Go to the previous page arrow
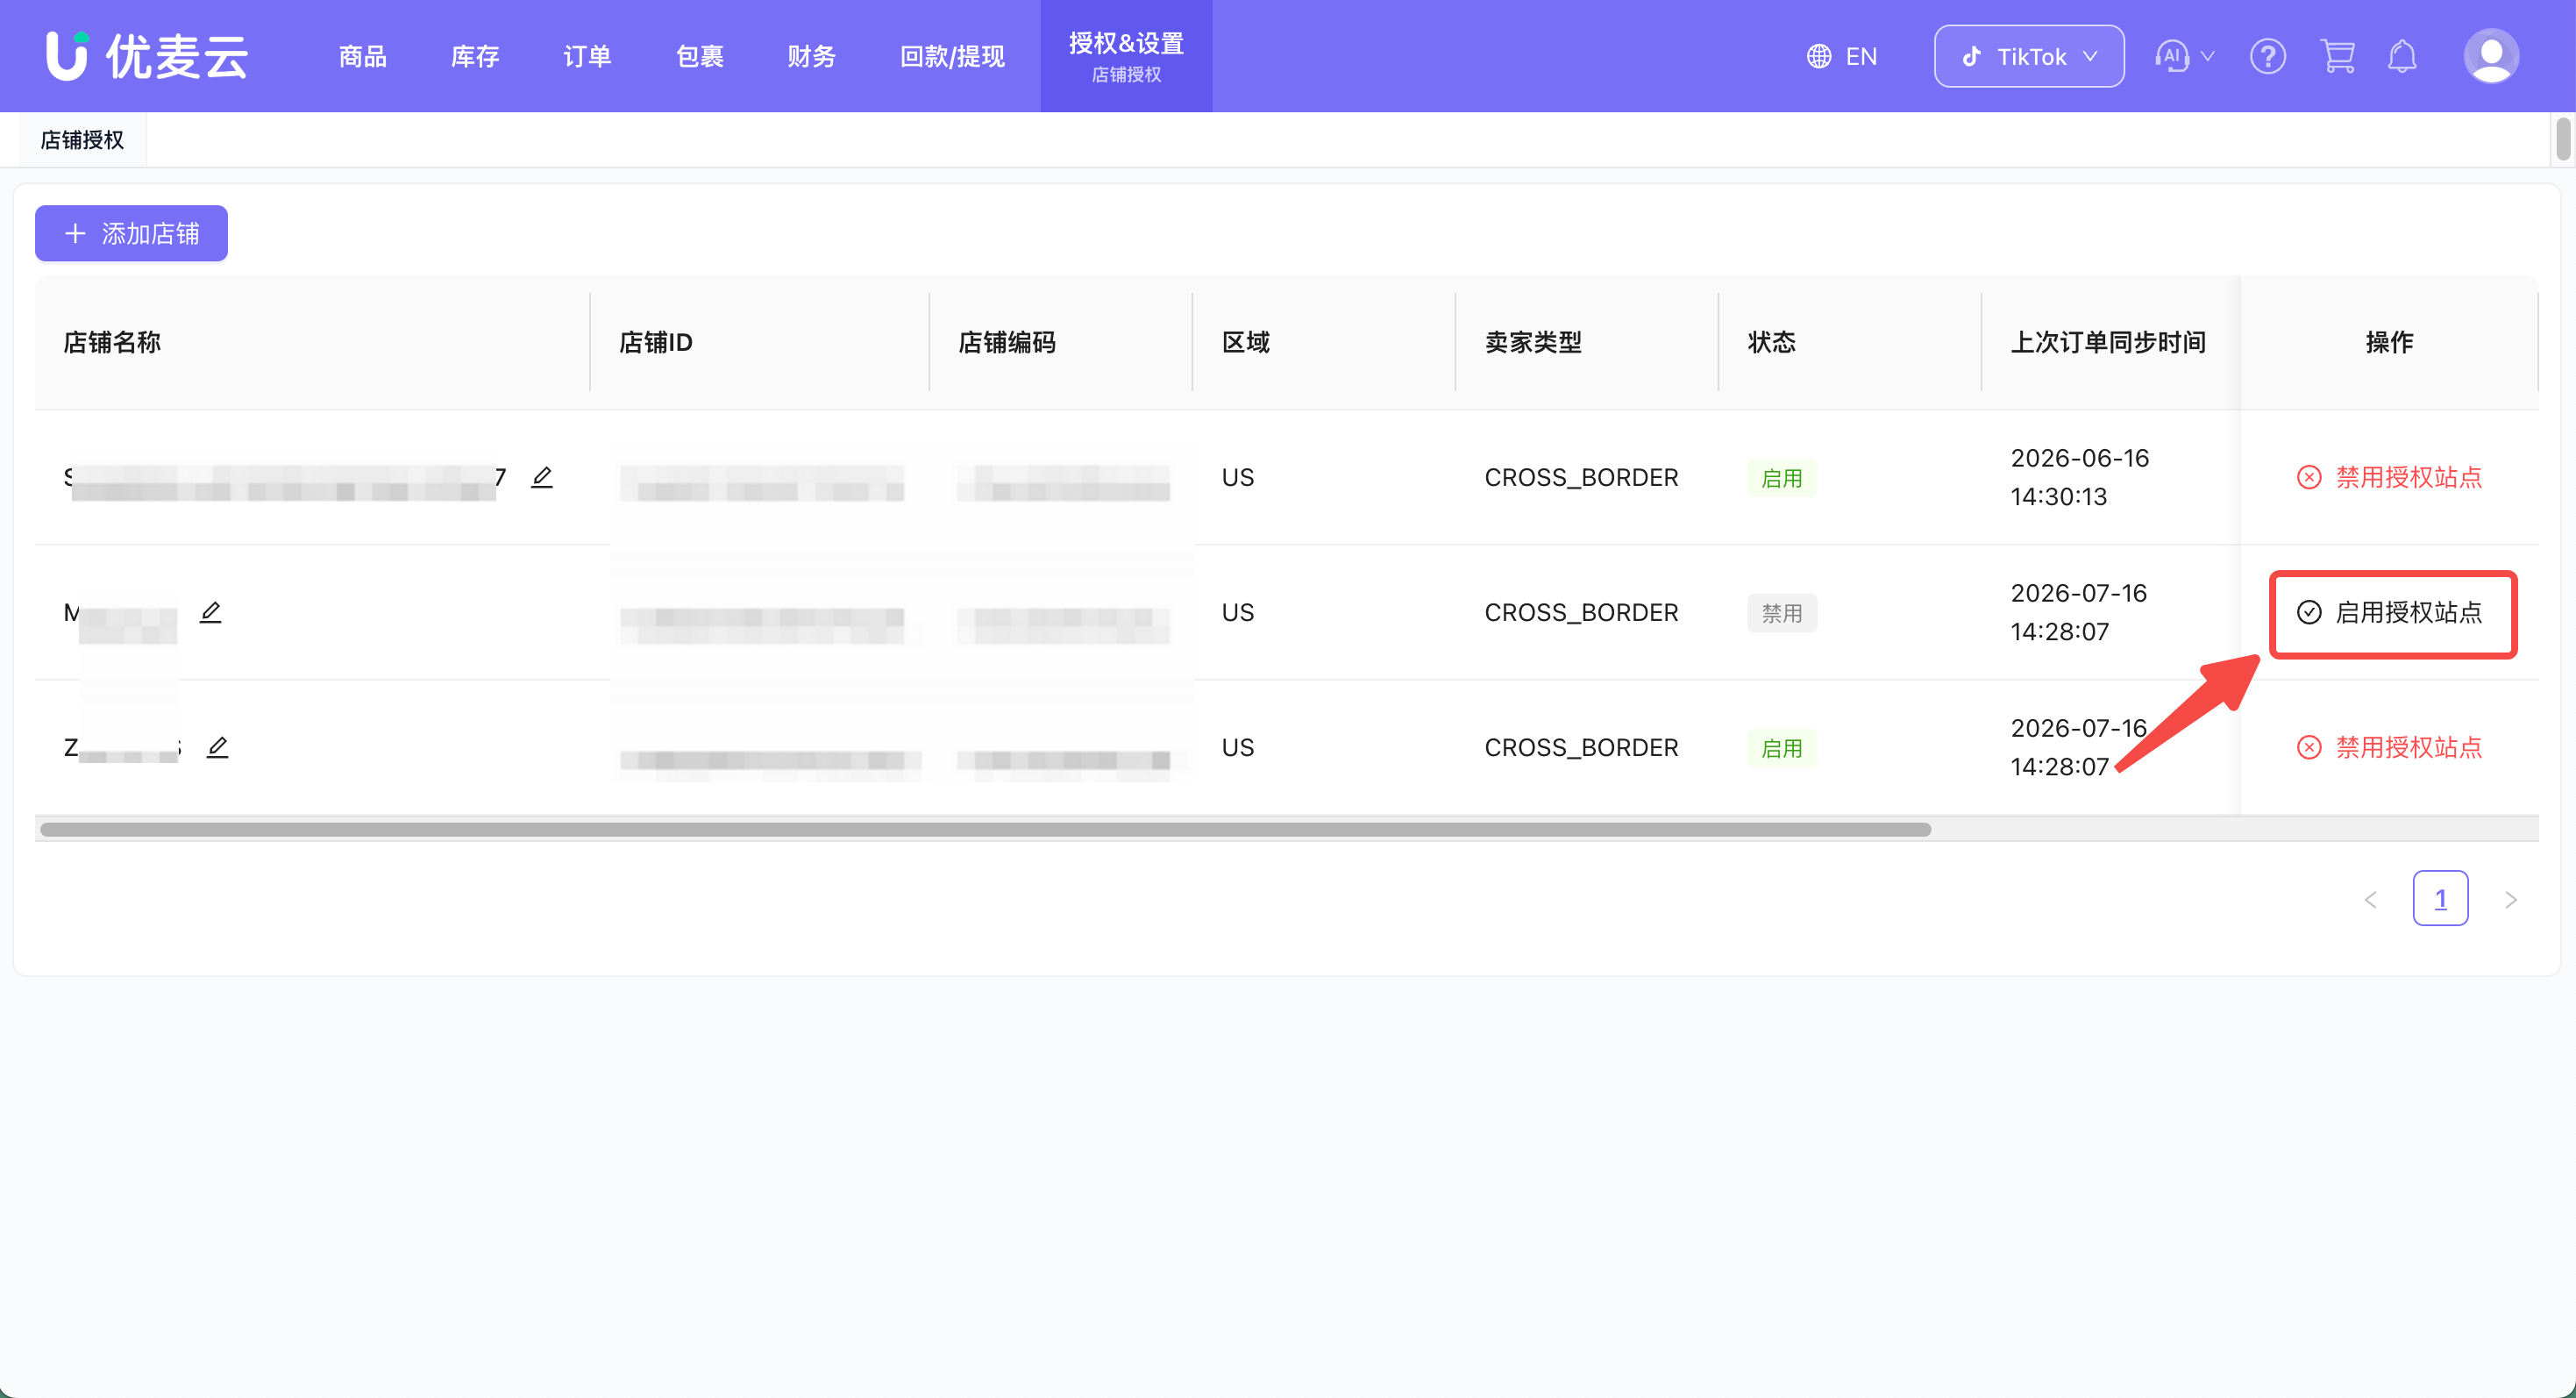The width and height of the screenshot is (2576, 1398). [2370, 899]
